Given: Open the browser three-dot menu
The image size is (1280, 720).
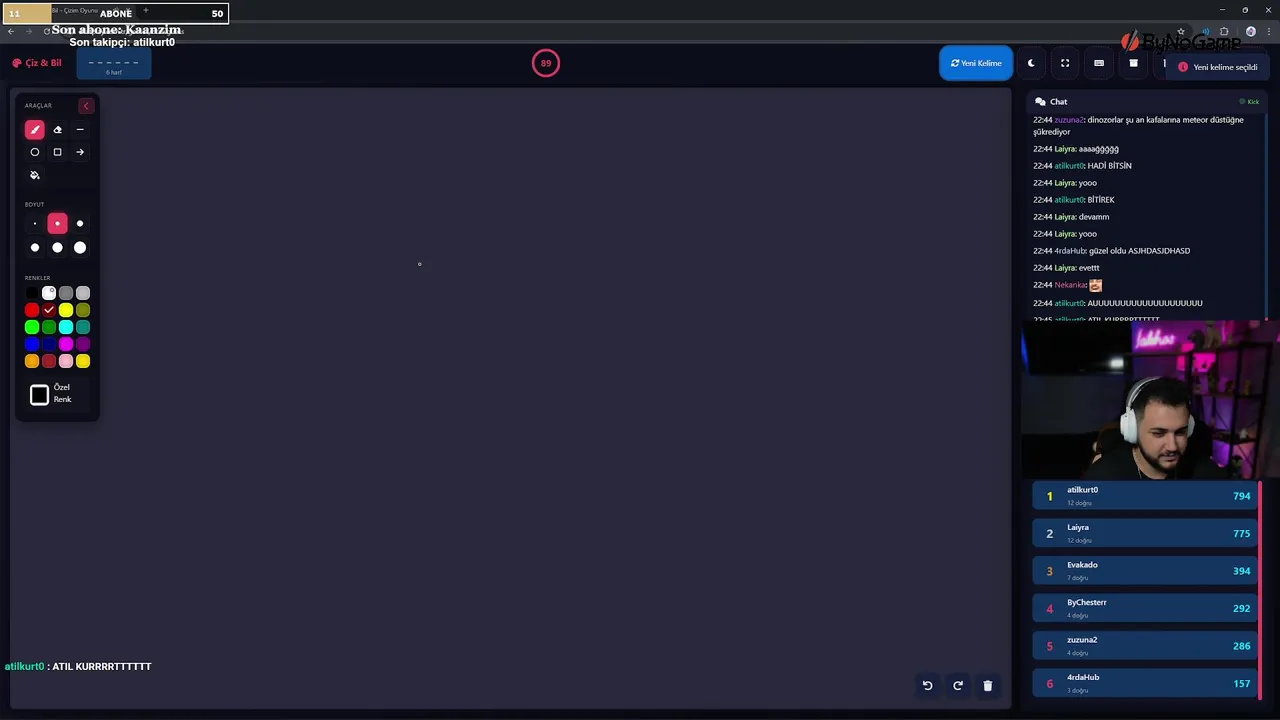Looking at the screenshot, I should pos(1269,31).
